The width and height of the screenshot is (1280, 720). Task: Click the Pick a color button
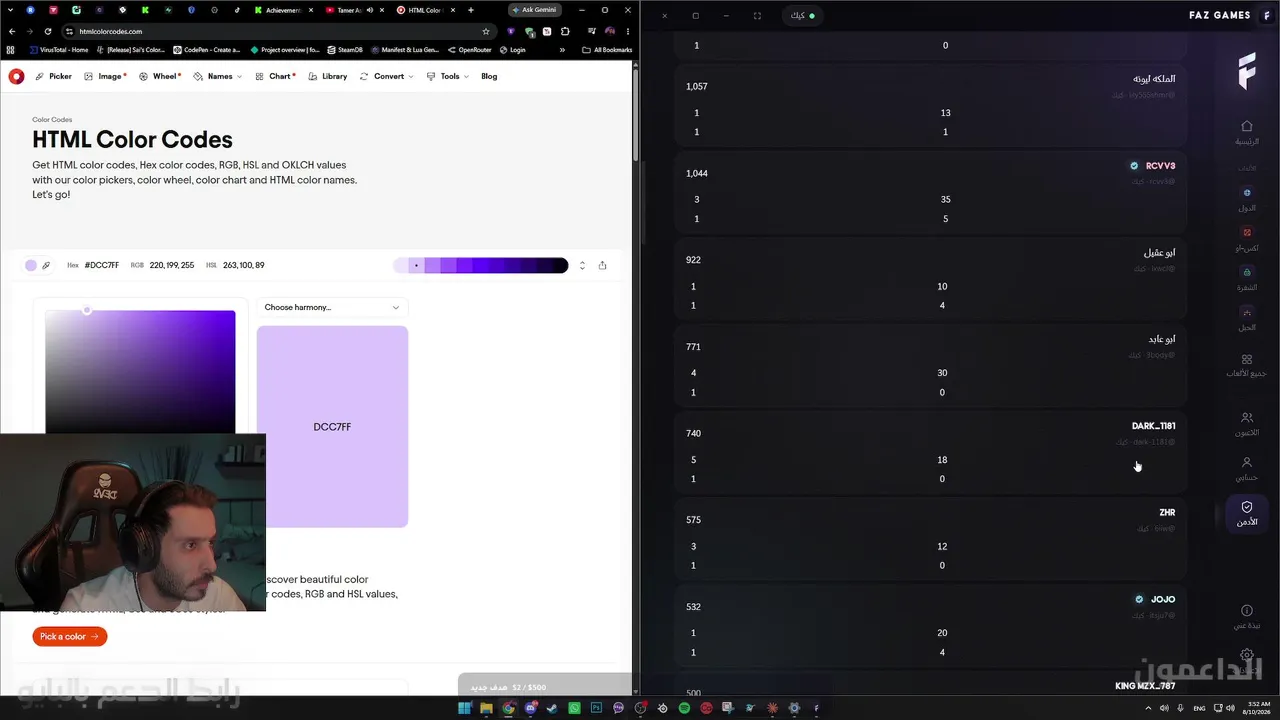coord(70,636)
